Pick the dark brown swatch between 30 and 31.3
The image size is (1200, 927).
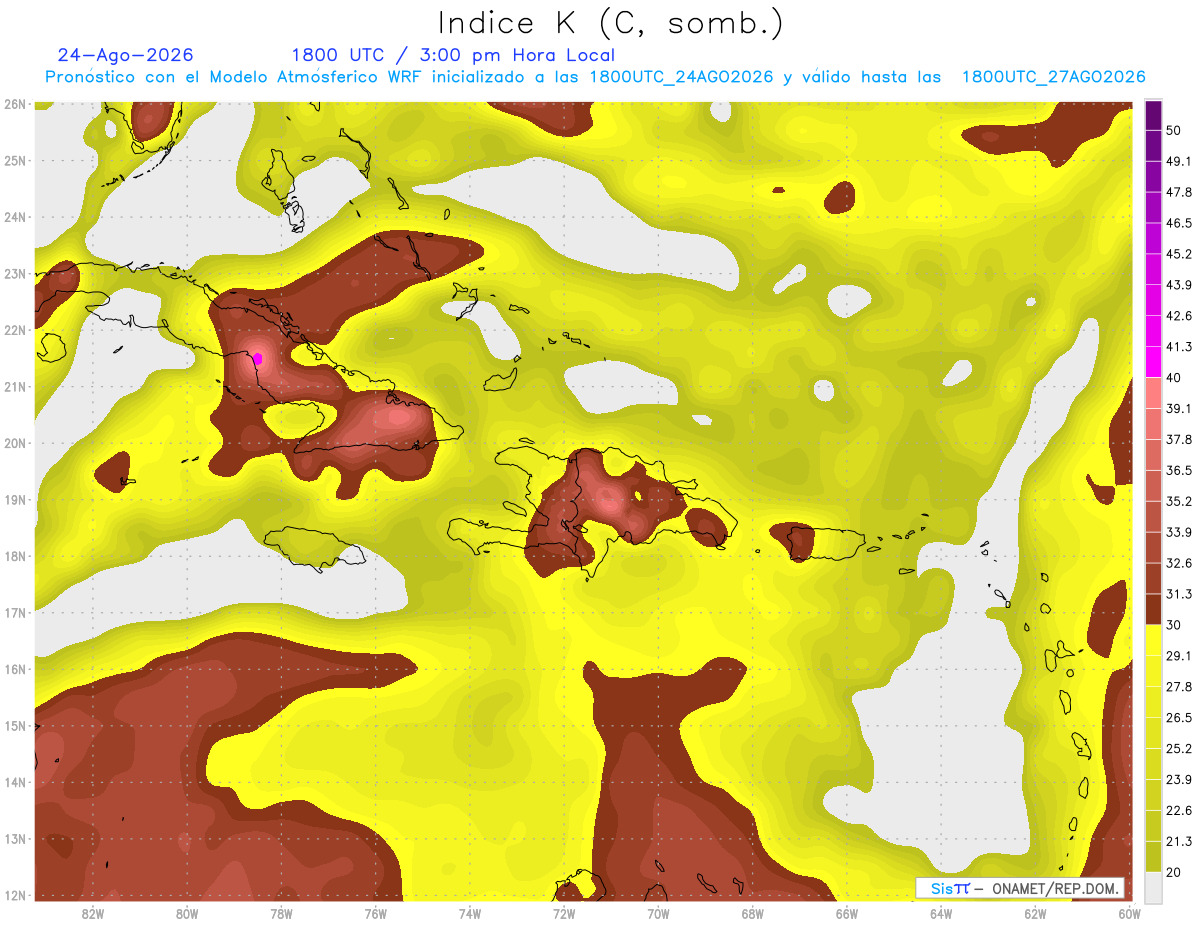pyautogui.click(x=1153, y=609)
